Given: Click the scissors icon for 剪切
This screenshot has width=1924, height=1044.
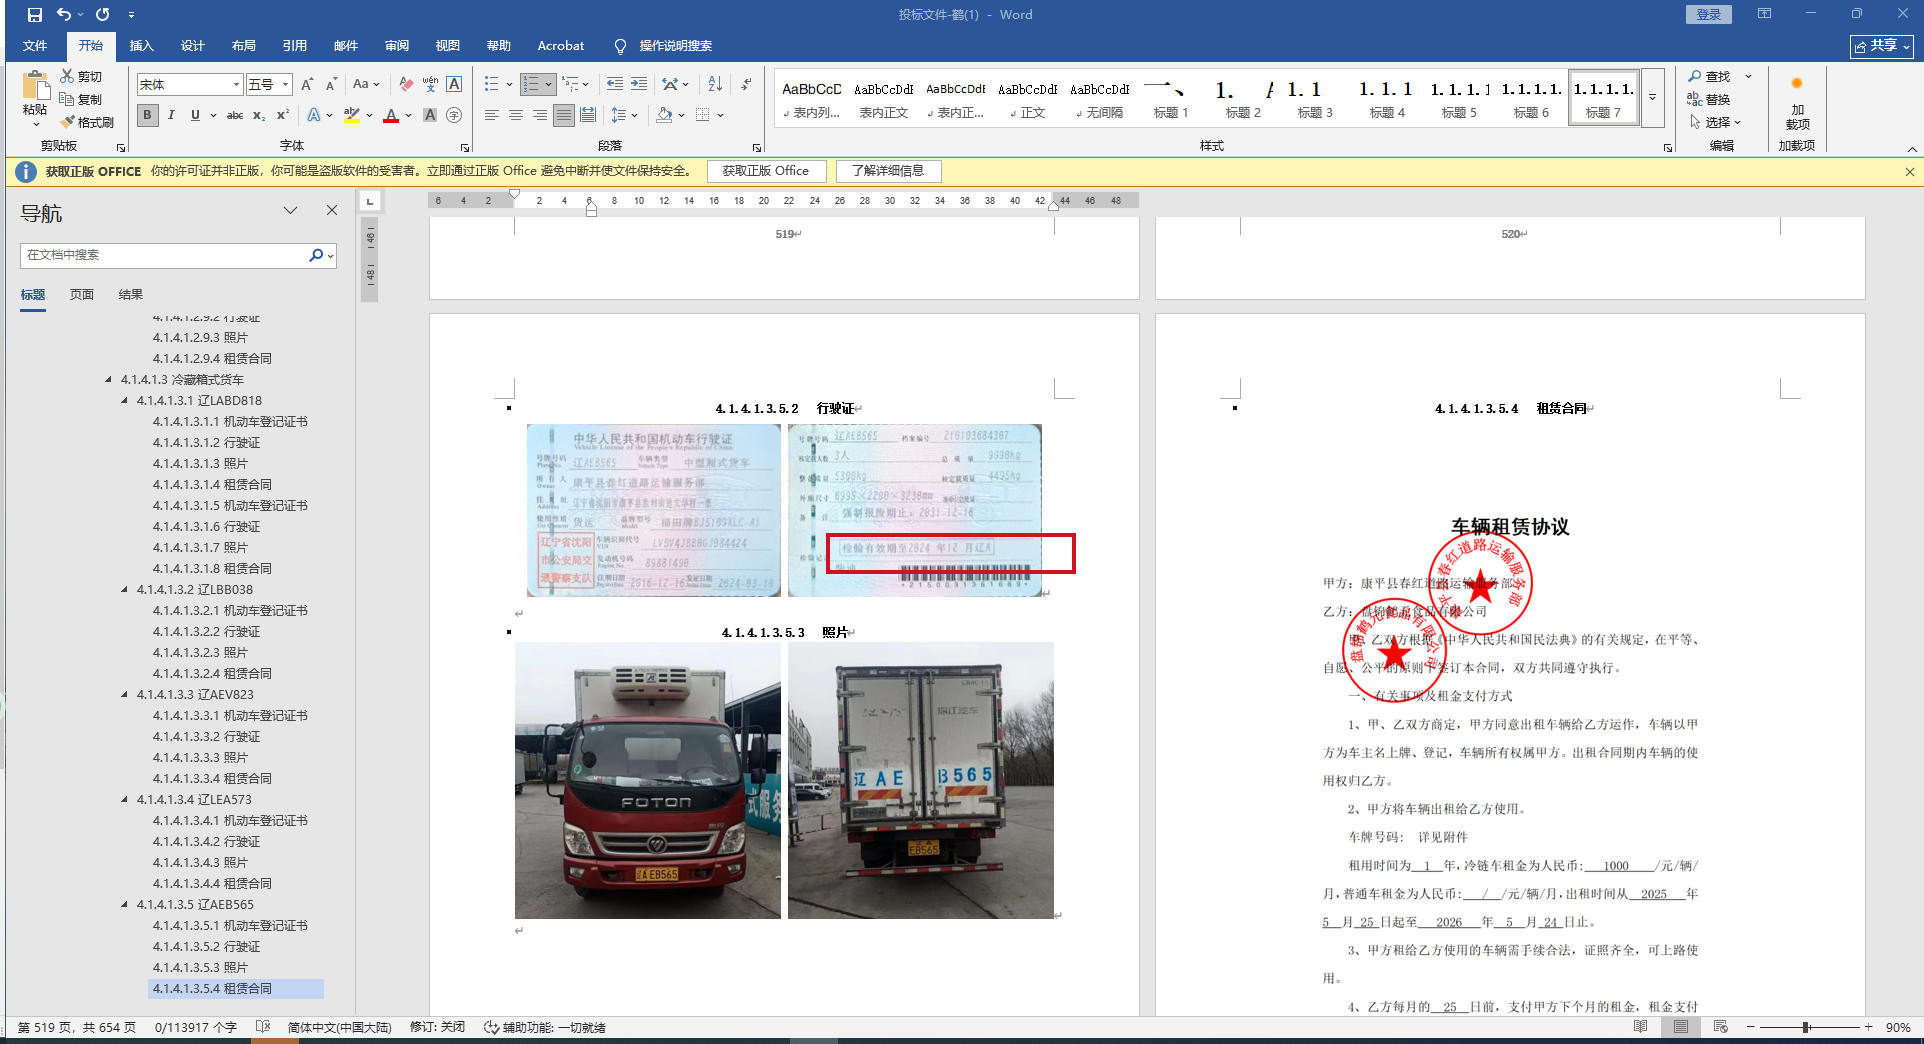Looking at the screenshot, I should click(x=67, y=76).
